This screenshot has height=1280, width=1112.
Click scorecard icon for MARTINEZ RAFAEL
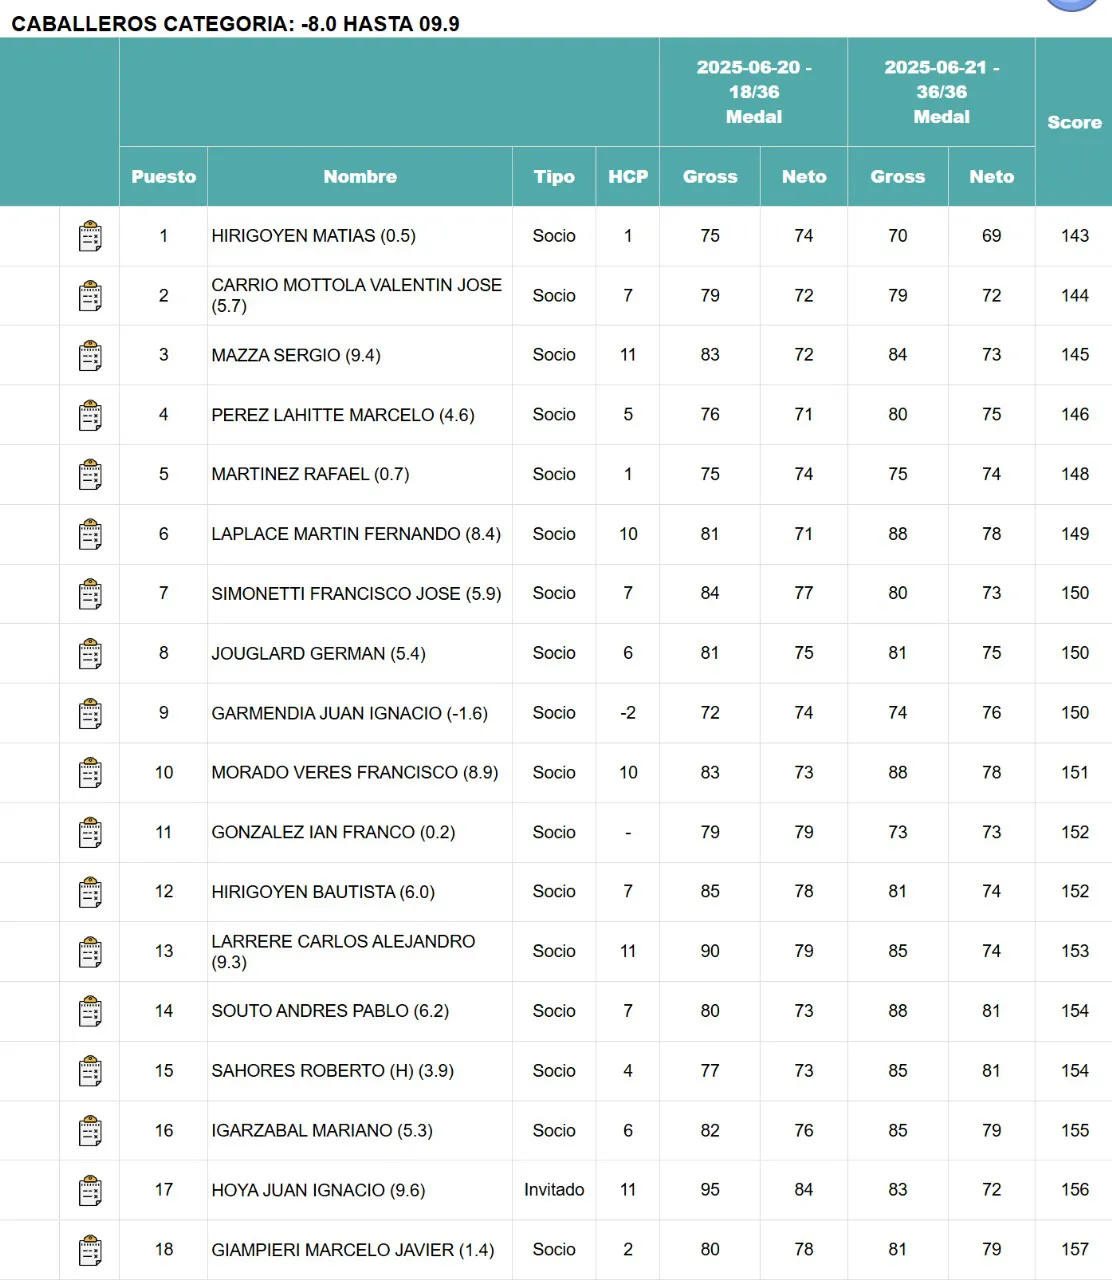point(90,475)
